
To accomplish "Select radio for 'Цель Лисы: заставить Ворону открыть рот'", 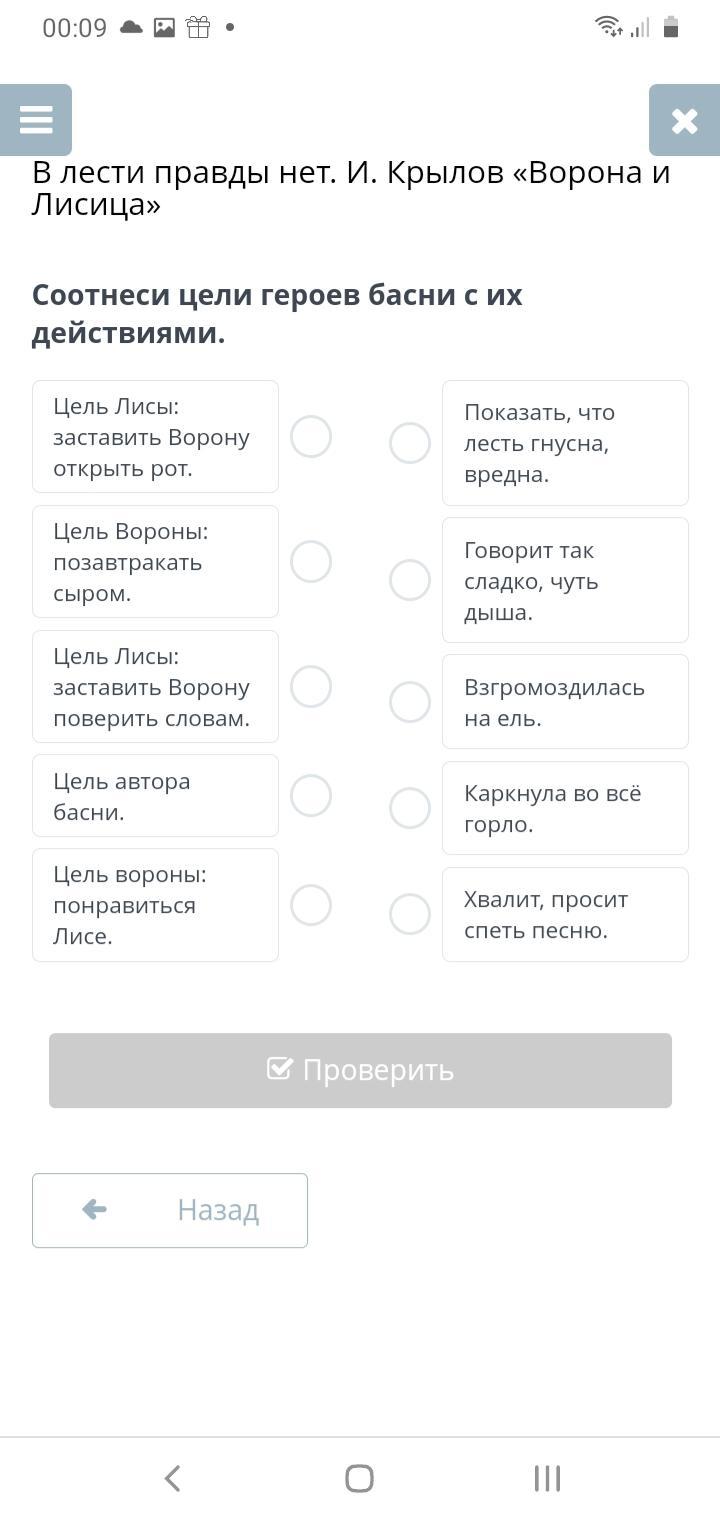I will click(311, 437).
